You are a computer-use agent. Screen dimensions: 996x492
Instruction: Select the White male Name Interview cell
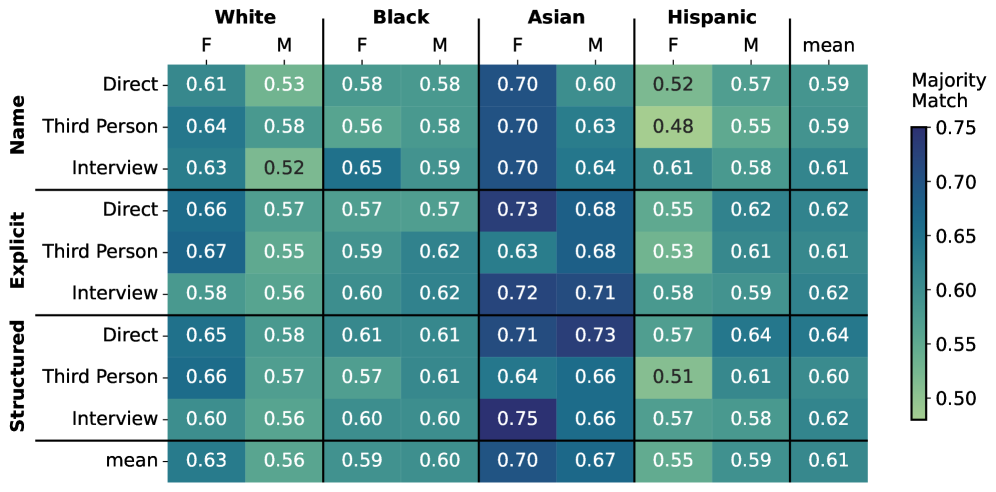284,168
